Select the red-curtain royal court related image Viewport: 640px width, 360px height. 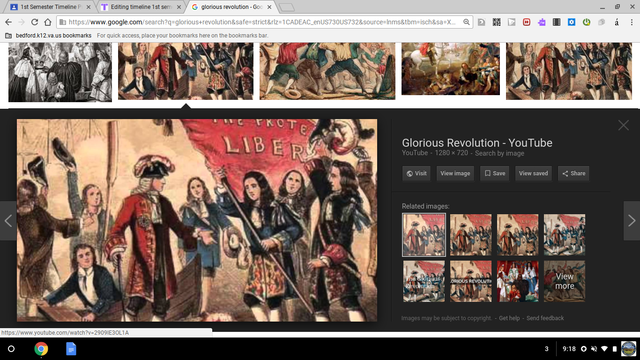518,282
